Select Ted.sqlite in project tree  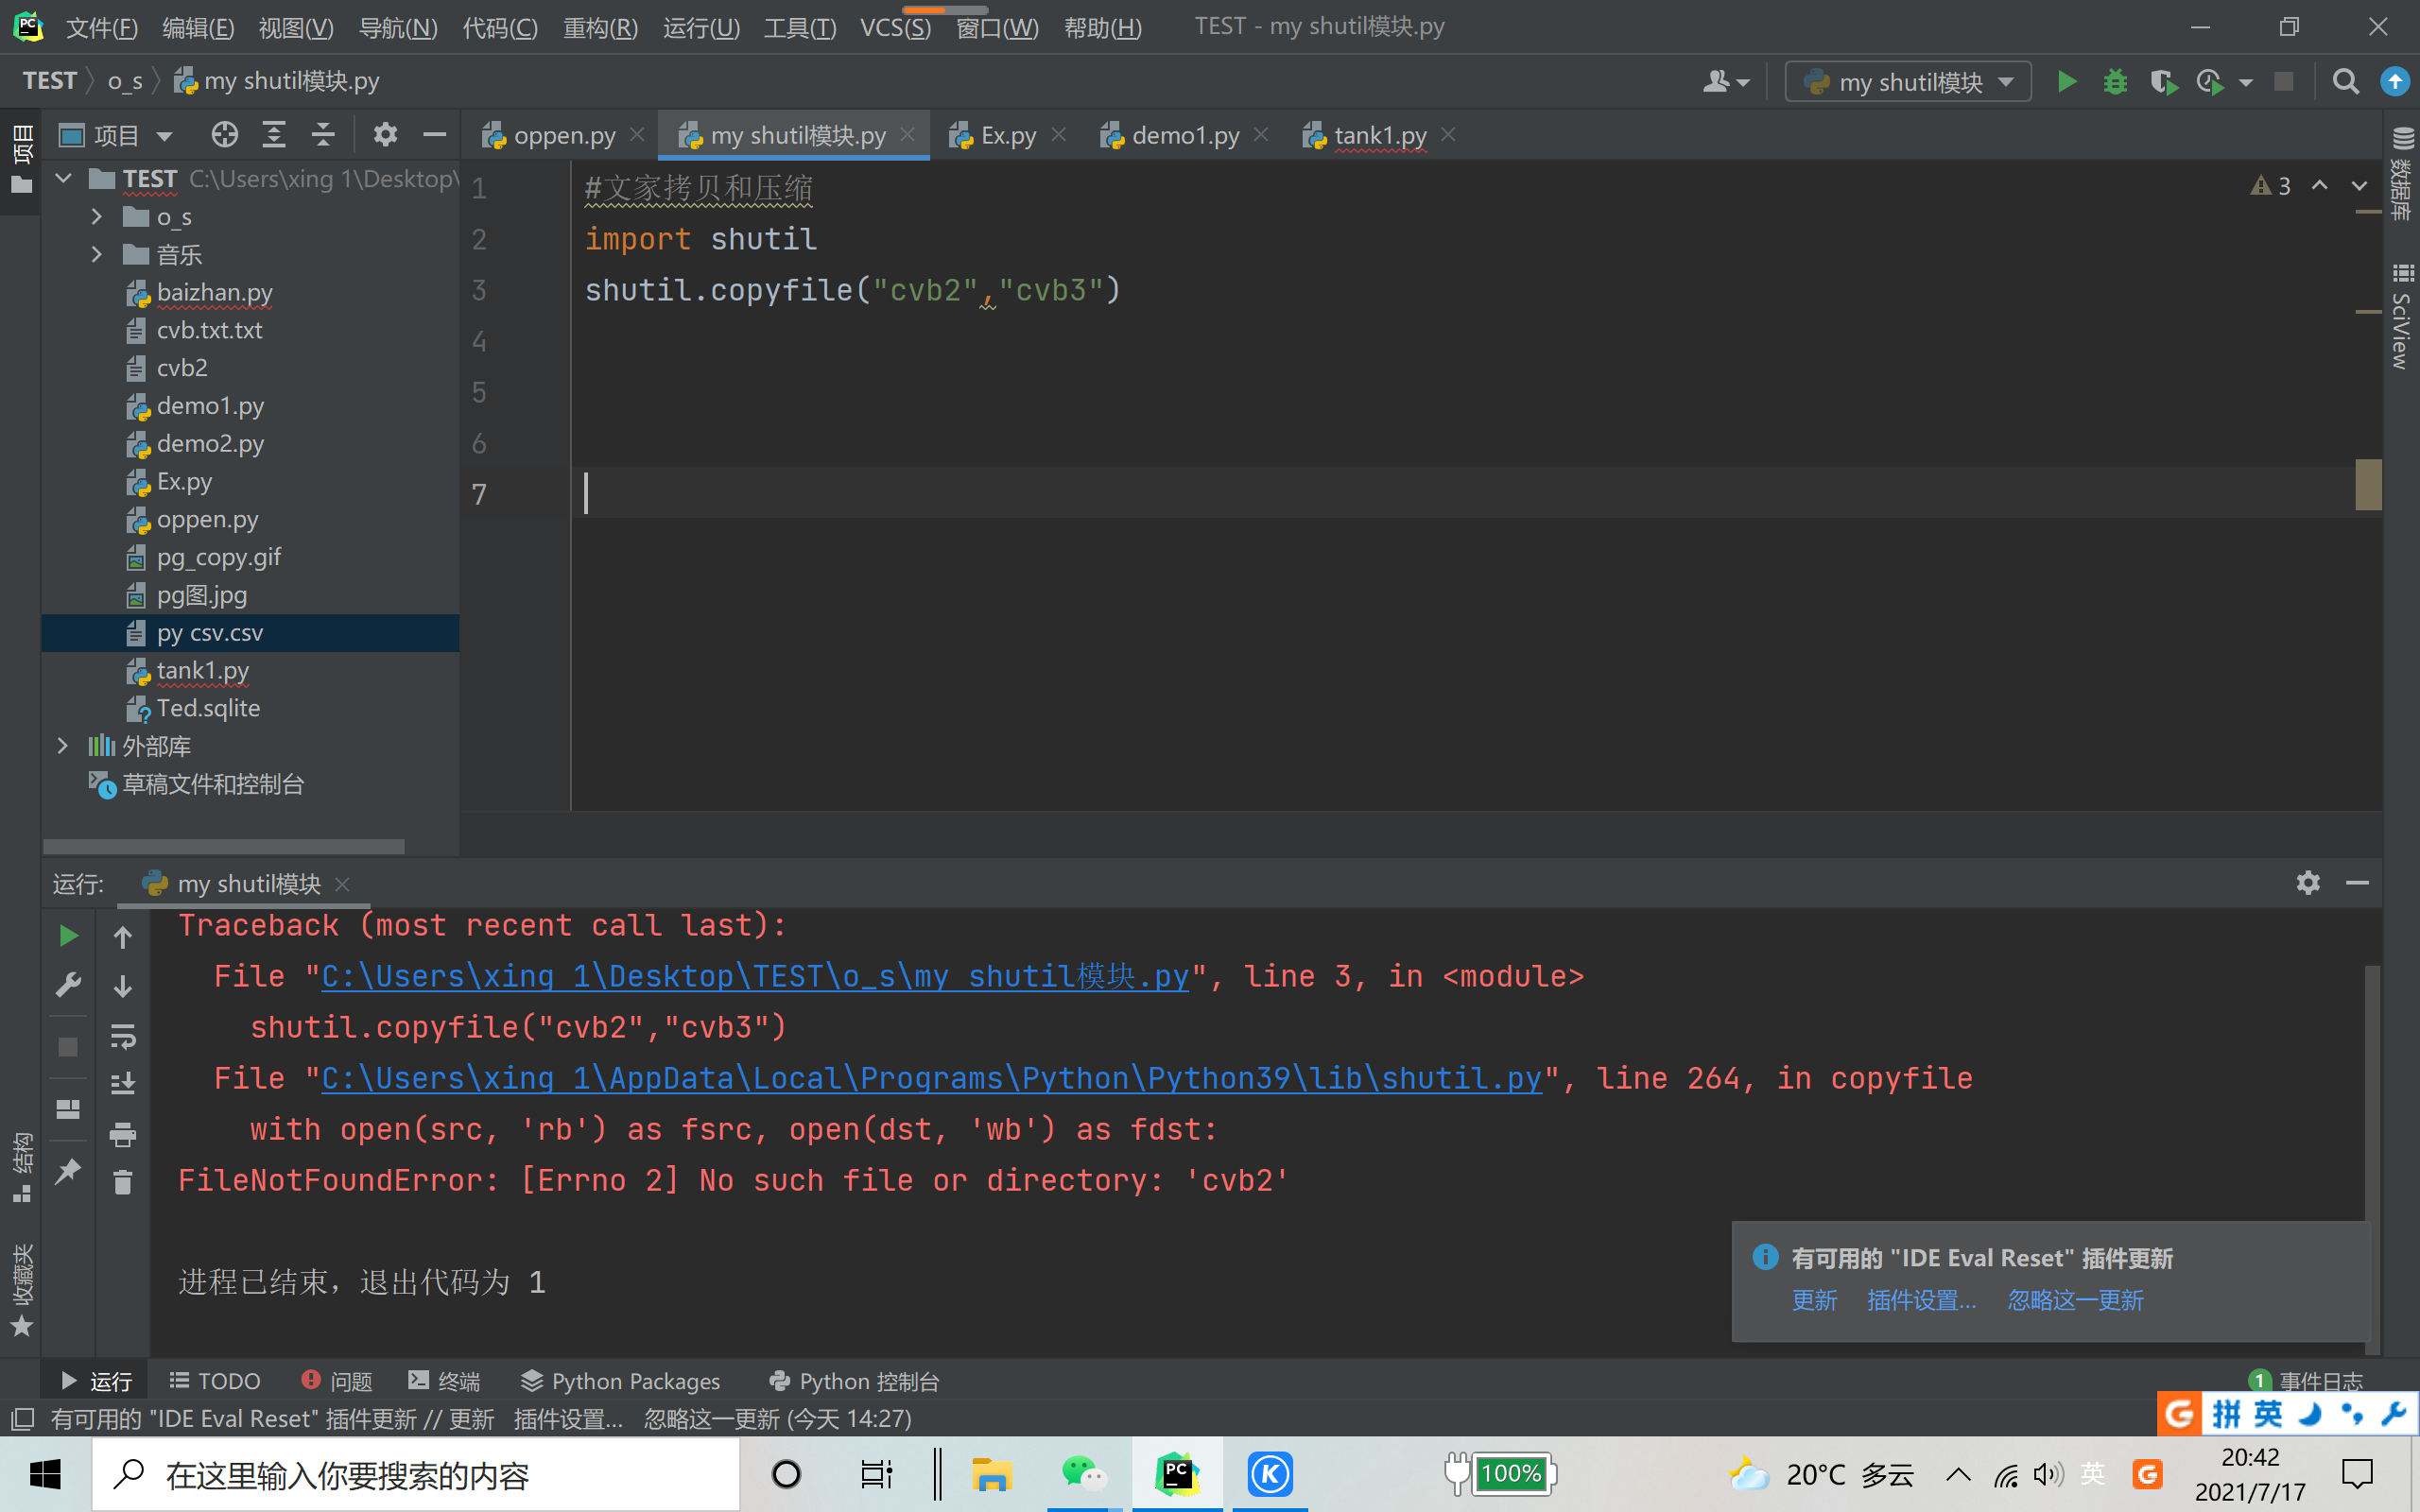208,708
